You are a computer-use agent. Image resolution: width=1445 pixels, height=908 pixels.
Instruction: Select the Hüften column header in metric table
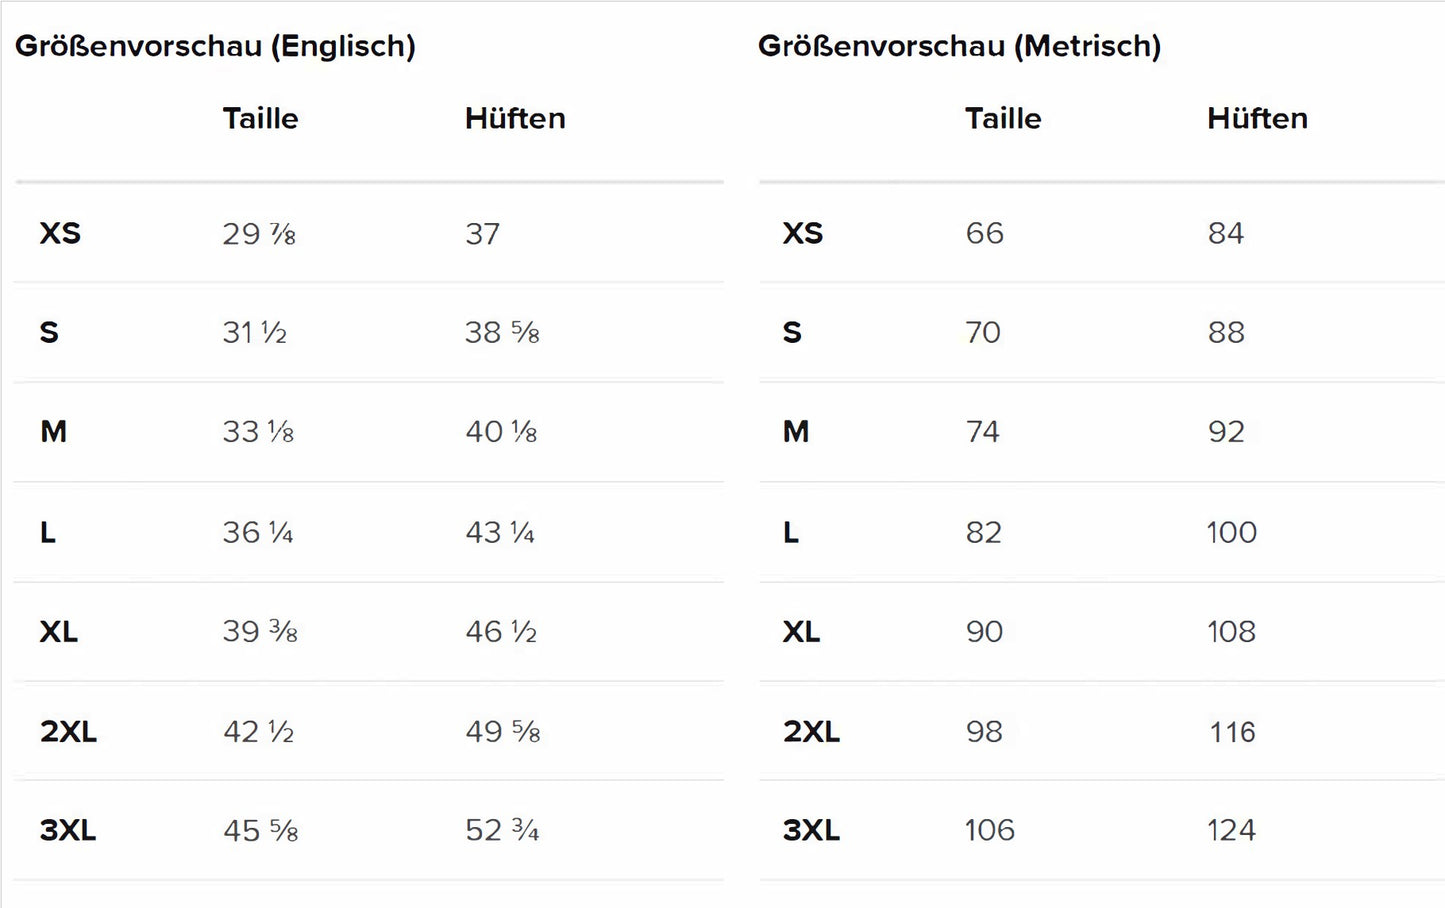click(1257, 118)
